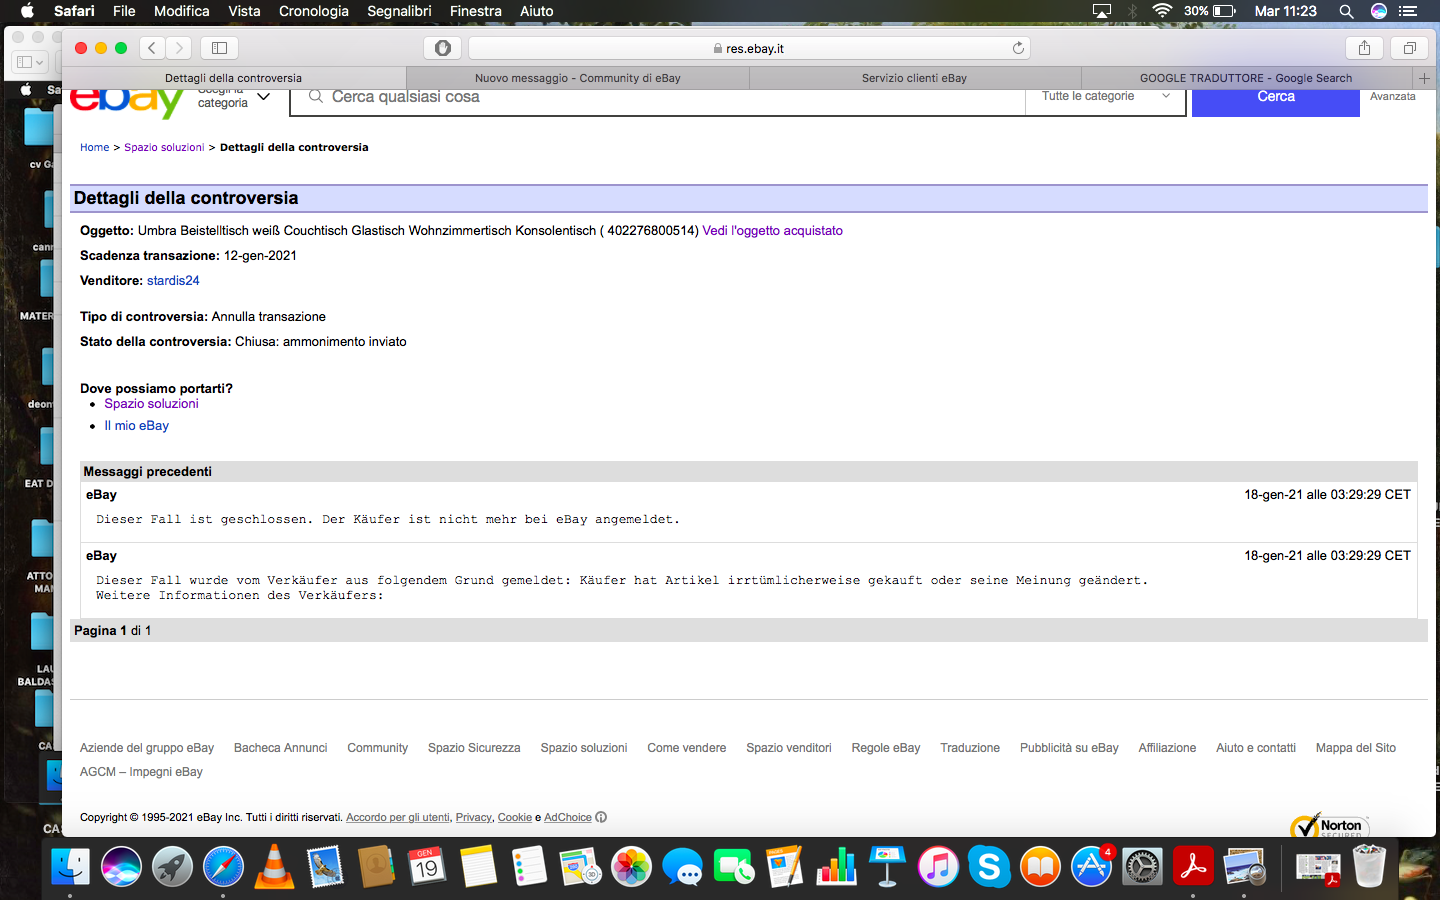Open Wi-Fi status menu
The width and height of the screenshot is (1440, 900).
[1162, 11]
